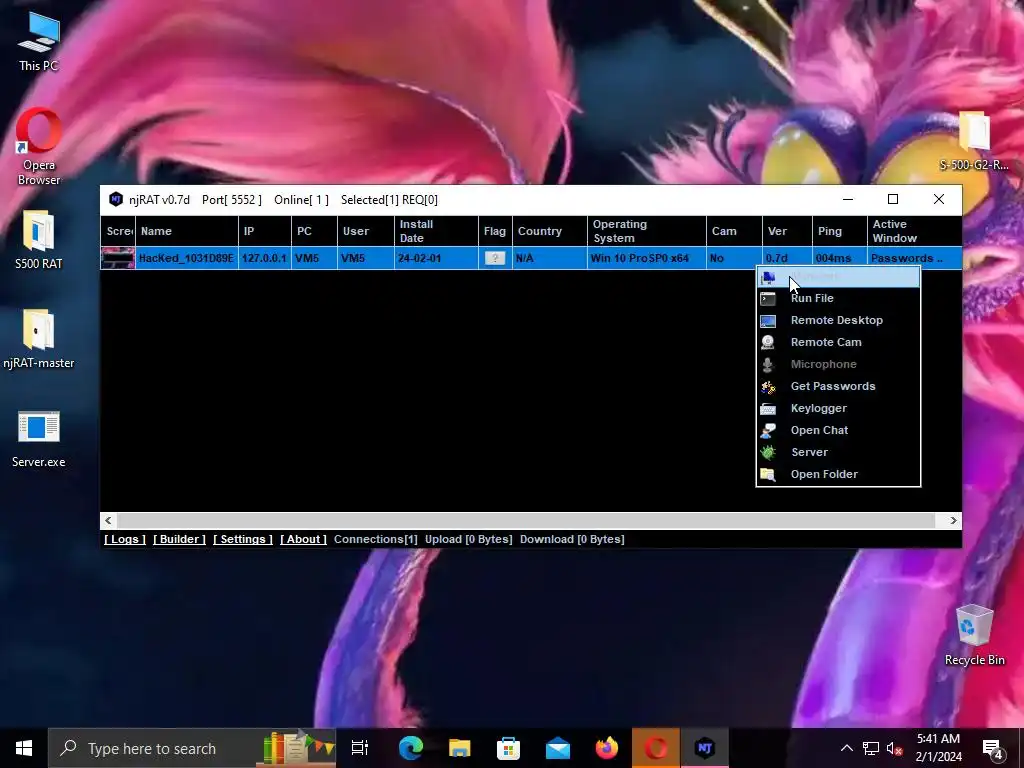Launch Microsoft Edge from the taskbar
1024x768 pixels.
[x=411, y=748]
